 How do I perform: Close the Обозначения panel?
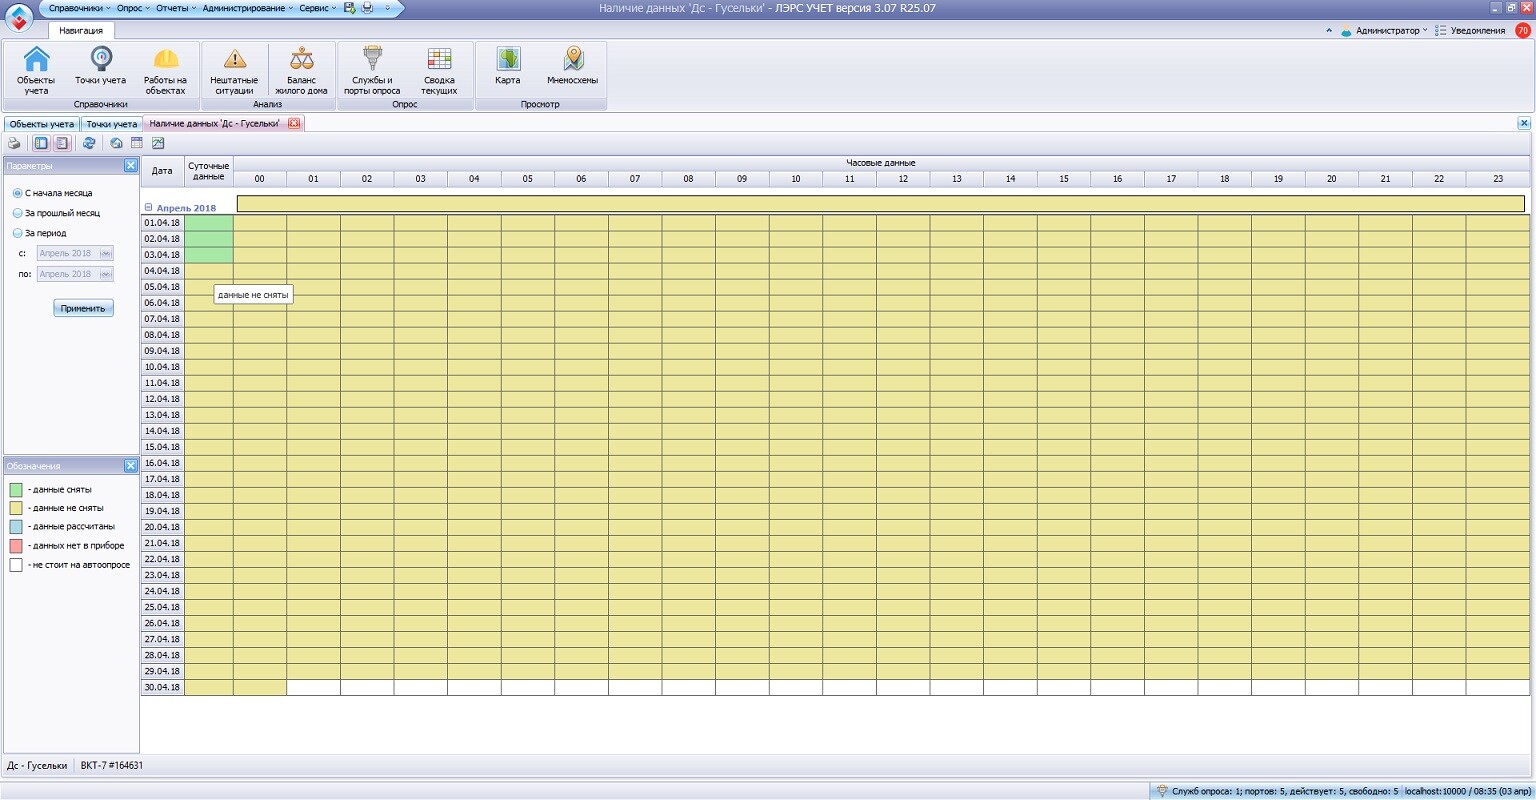(131, 465)
